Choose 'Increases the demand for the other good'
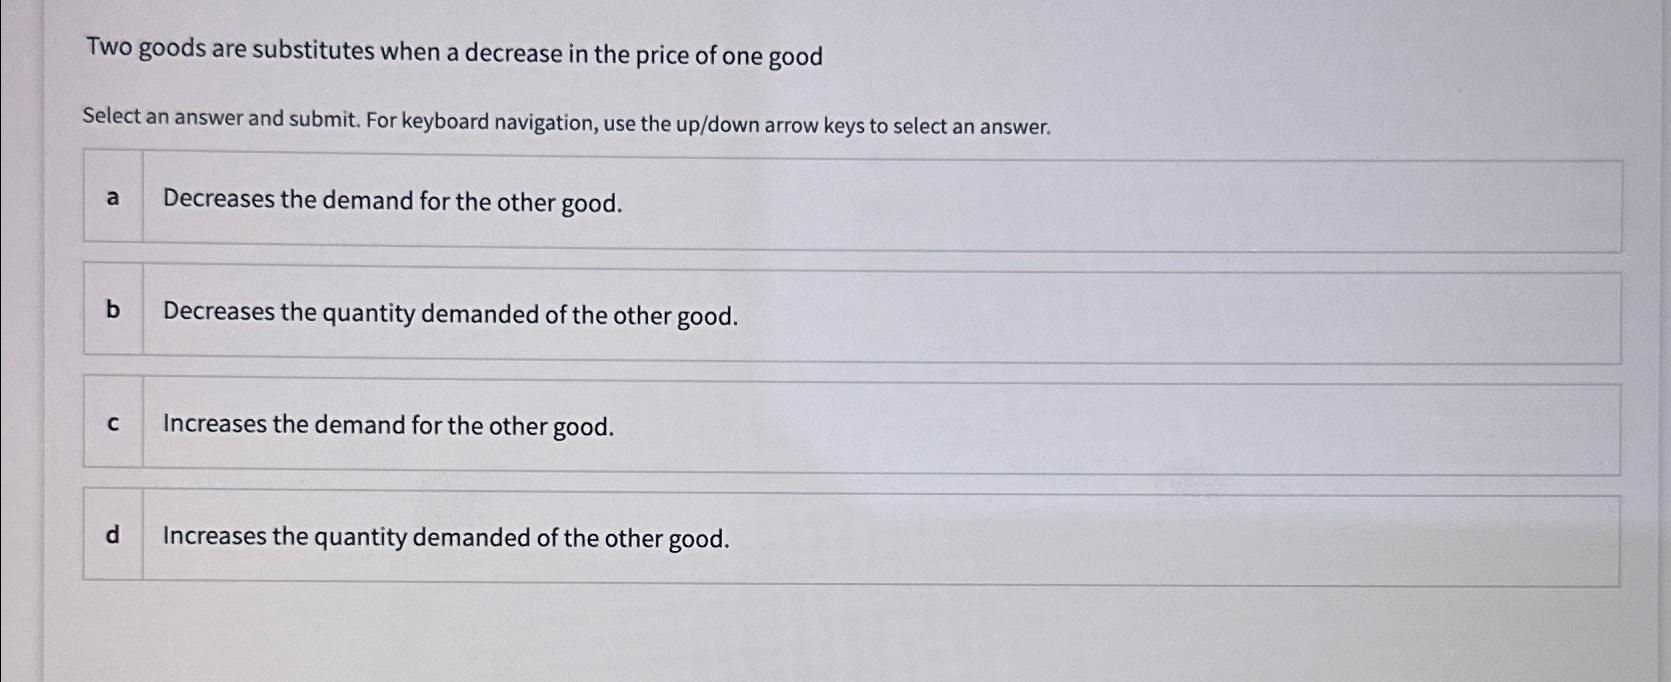Viewport: 1671px width, 682px height. point(387,427)
